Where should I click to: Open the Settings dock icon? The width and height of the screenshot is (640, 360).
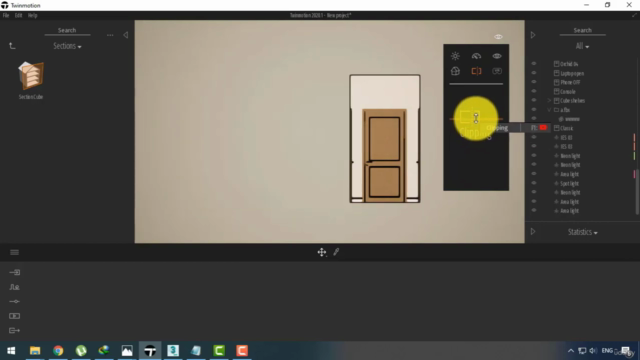pos(15,302)
